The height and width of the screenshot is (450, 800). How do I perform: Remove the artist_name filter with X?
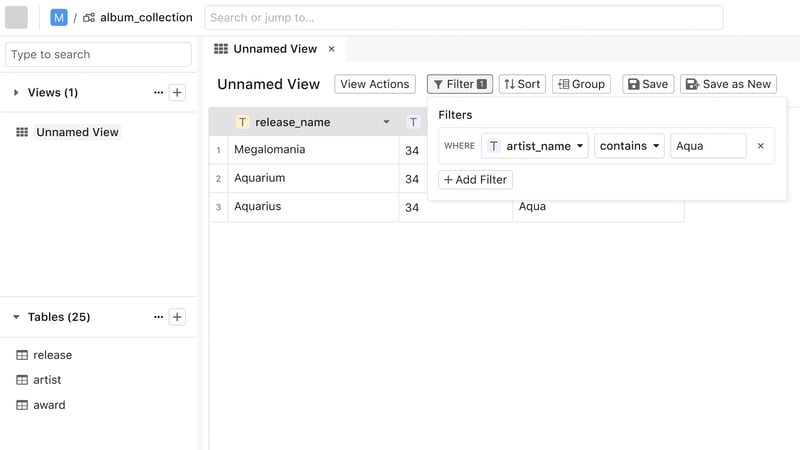click(760, 146)
